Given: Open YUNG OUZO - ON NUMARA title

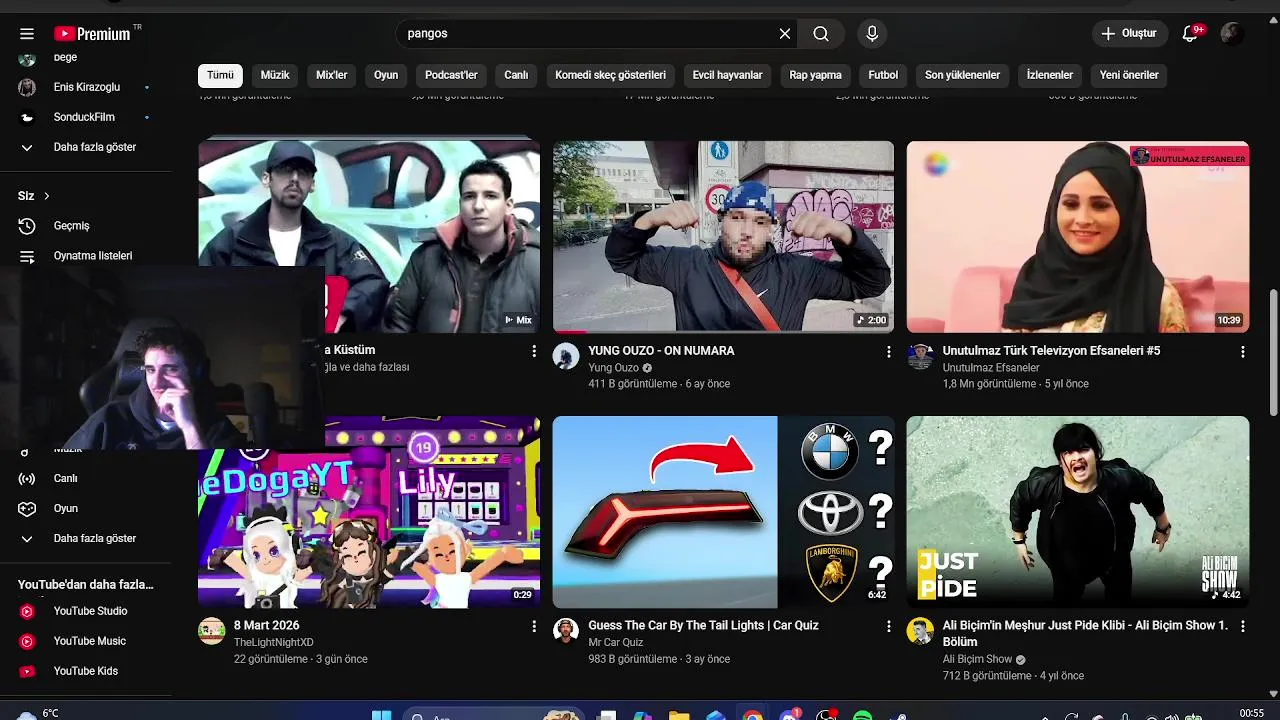Looking at the screenshot, I should (661, 351).
